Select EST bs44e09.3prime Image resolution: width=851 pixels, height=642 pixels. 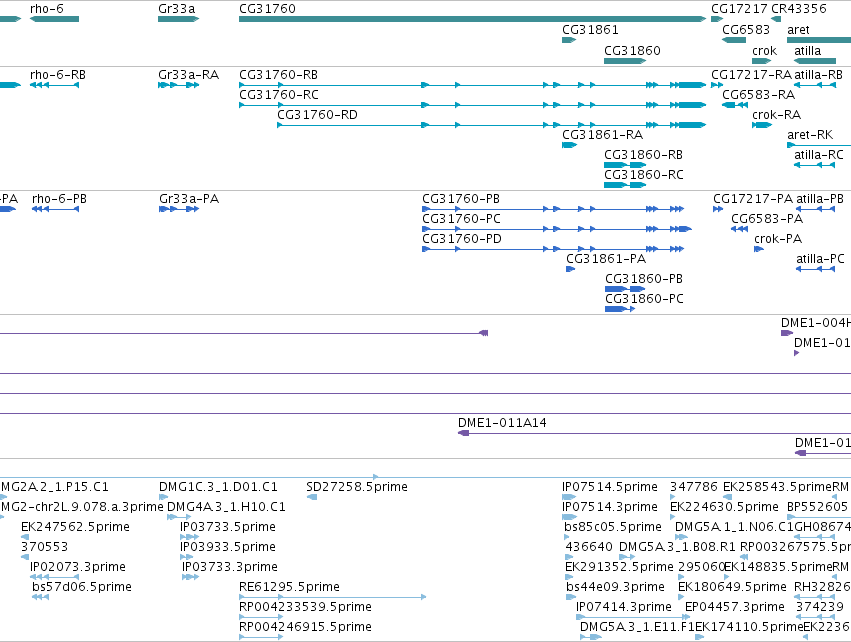(x=615, y=588)
